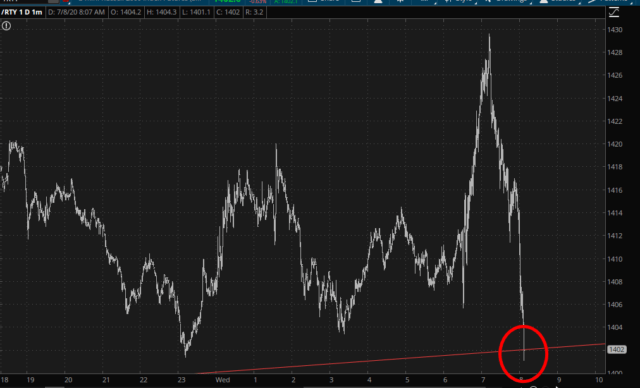Open the Studies menu in toolbar
Image resolution: width=640 pixels, height=388 pixels.
pos(557,1)
